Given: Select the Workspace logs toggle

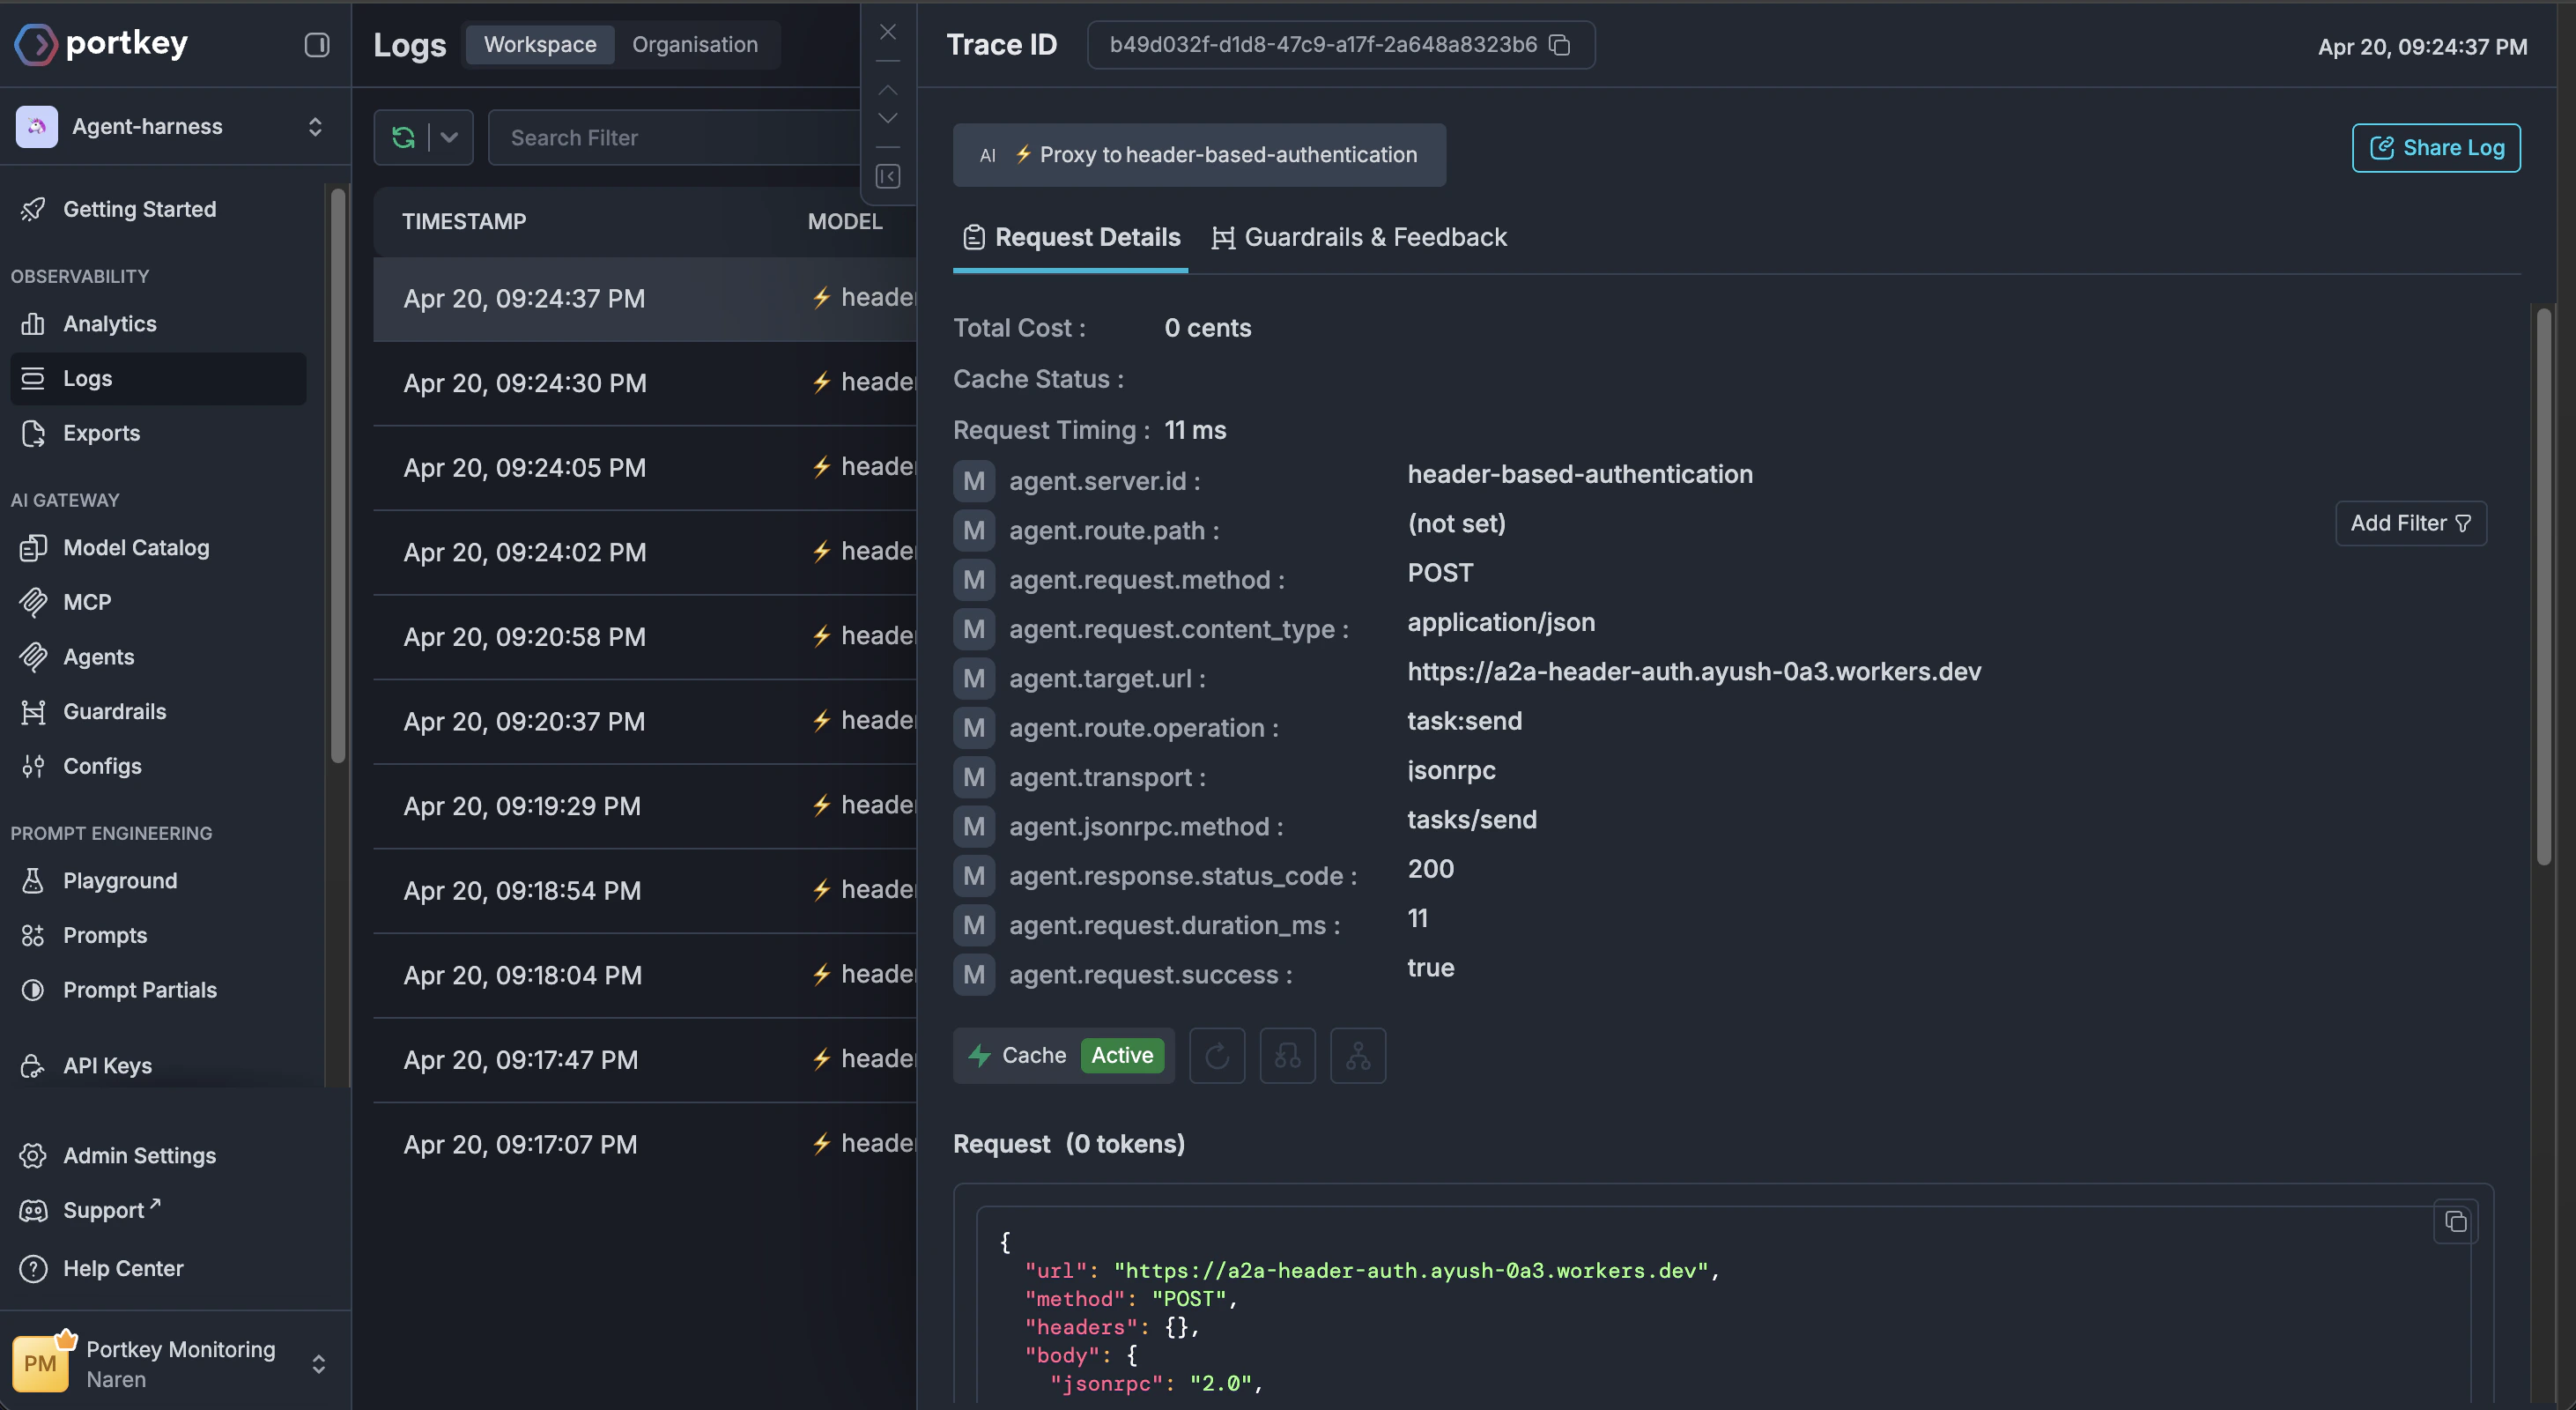Looking at the screenshot, I should pos(540,45).
